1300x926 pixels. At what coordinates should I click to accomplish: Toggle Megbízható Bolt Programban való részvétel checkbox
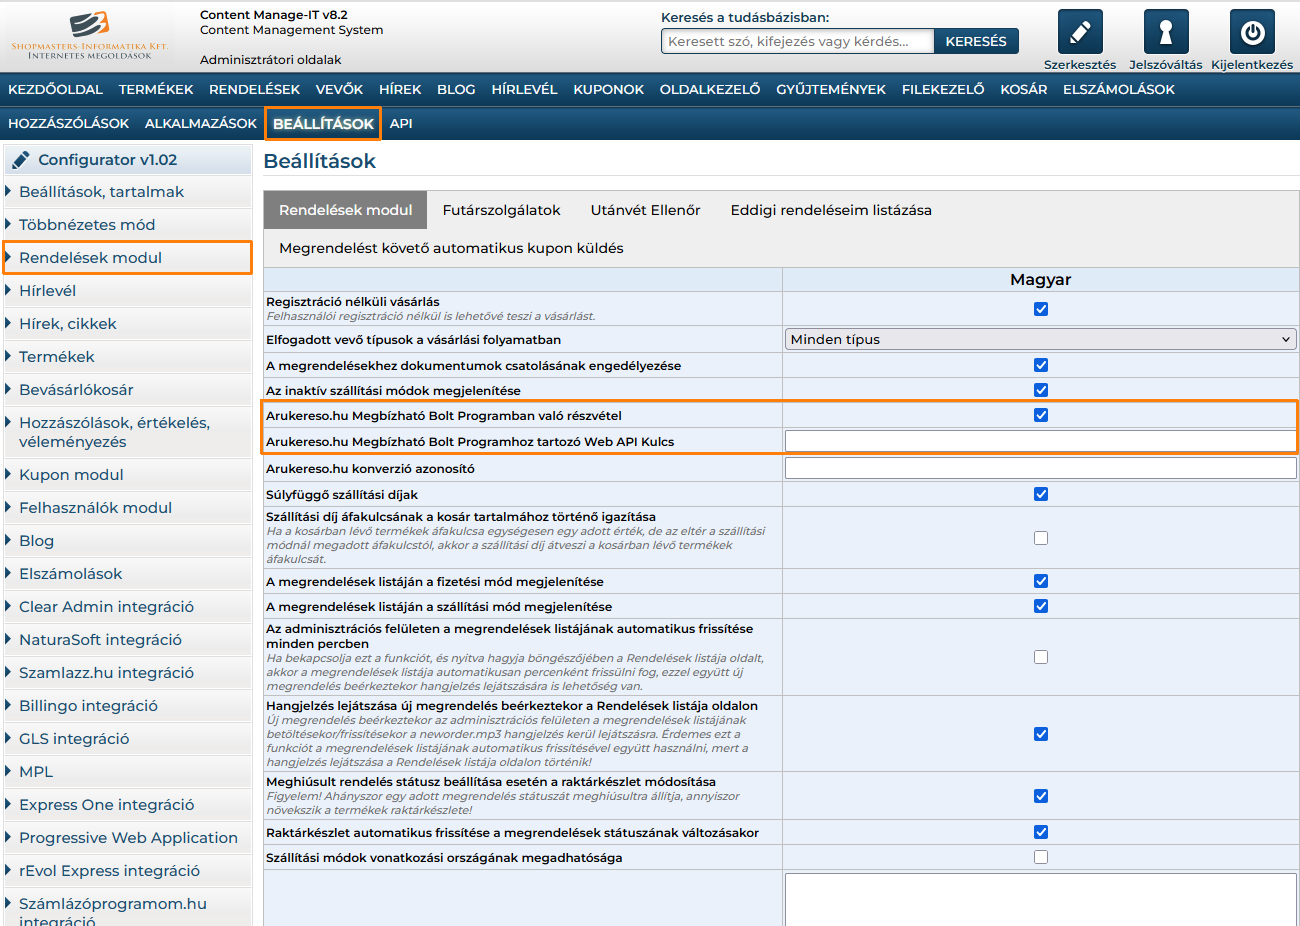coord(1041,415)
